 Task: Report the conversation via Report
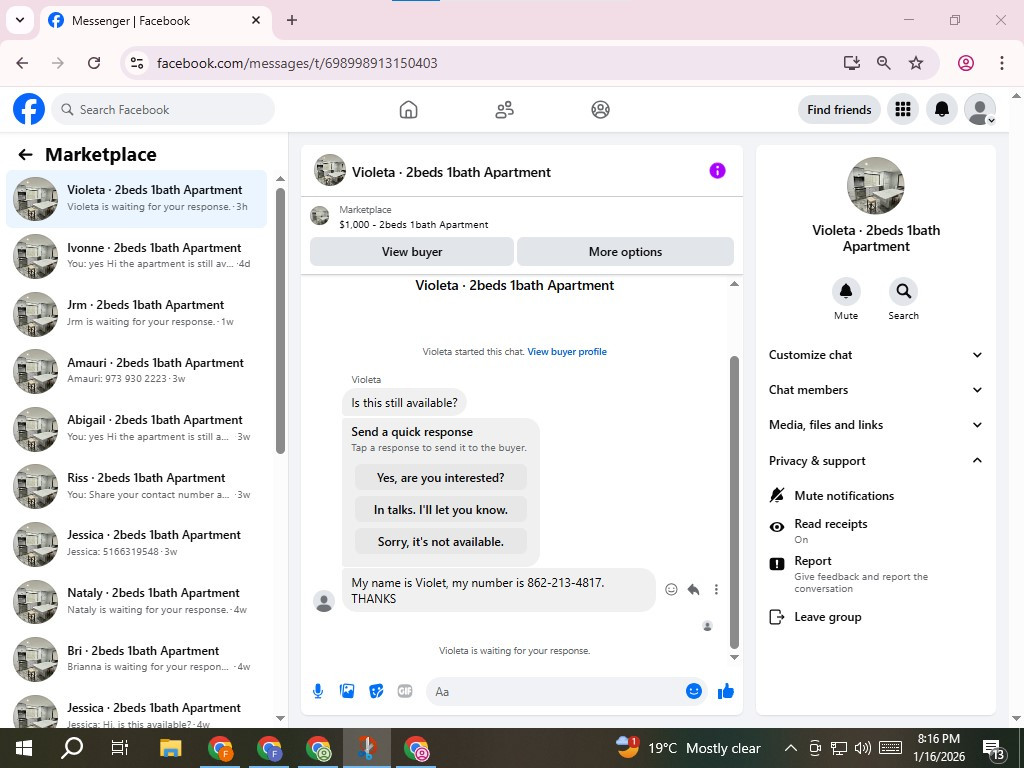click(x=876, y=573)
